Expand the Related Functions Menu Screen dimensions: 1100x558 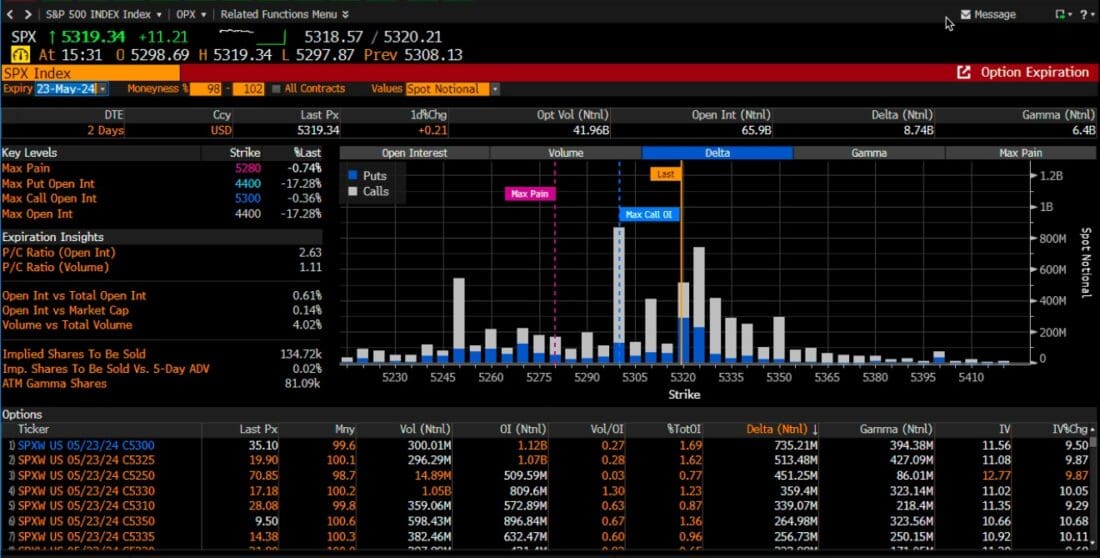coord(285,15)
